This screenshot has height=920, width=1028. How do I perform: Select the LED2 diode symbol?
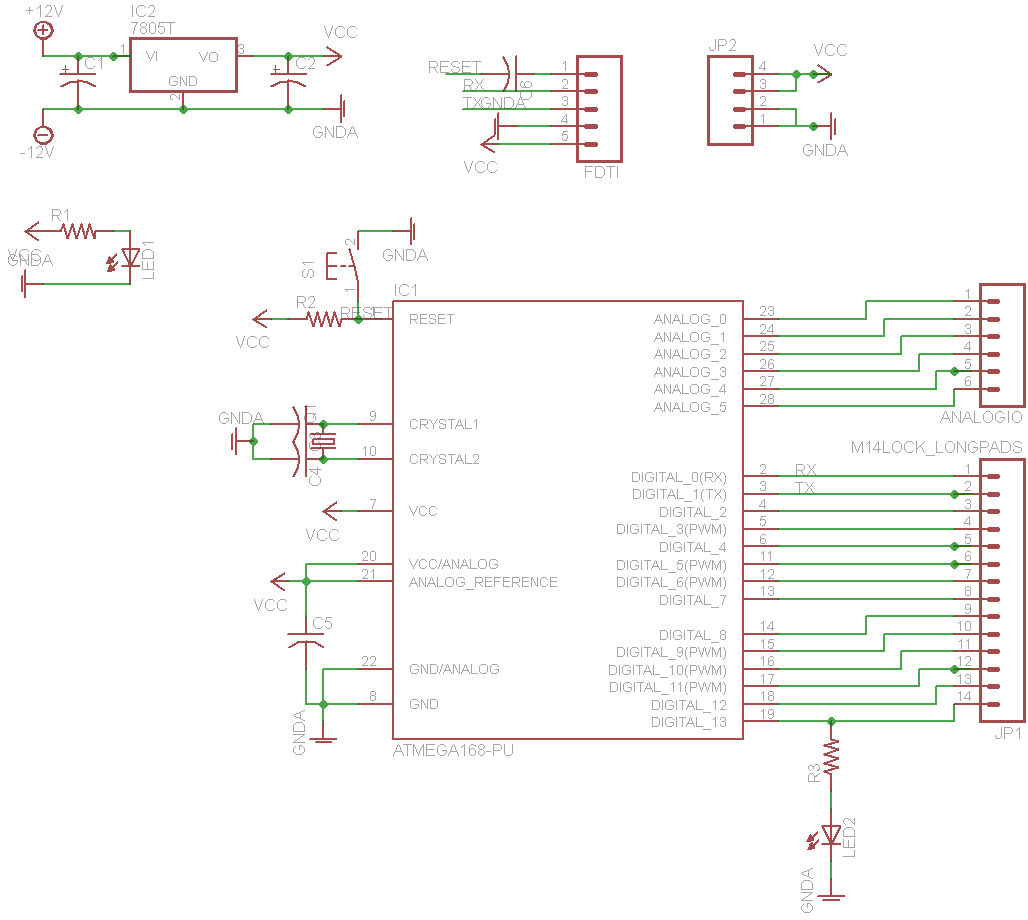[830, 834]
